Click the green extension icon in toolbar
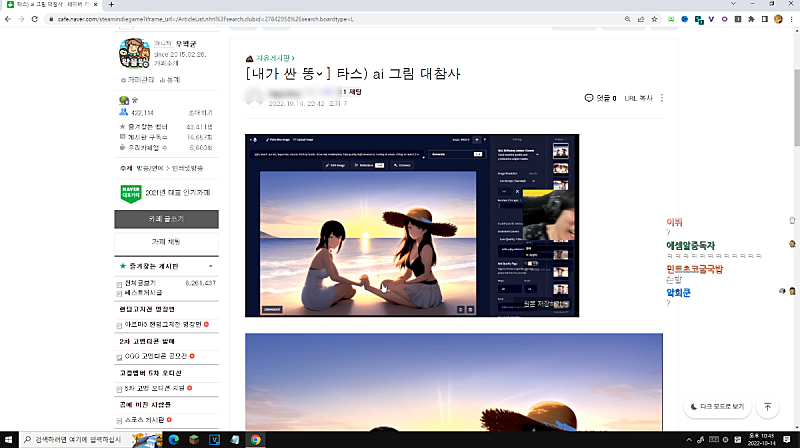 pyautogui.click(x=671, y=19)
